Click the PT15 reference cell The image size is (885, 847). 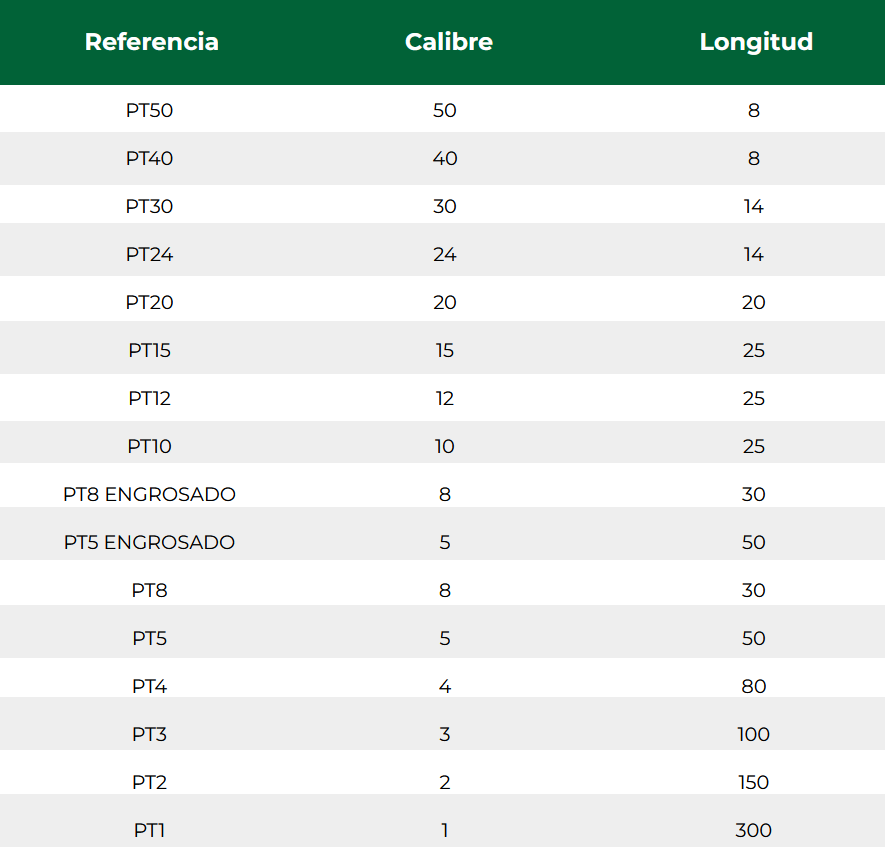click(x=149, y=350)
